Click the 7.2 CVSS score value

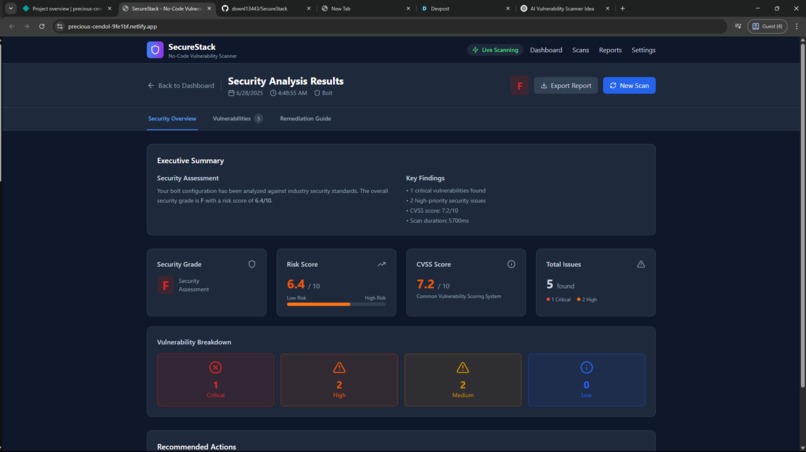point(425,284)
